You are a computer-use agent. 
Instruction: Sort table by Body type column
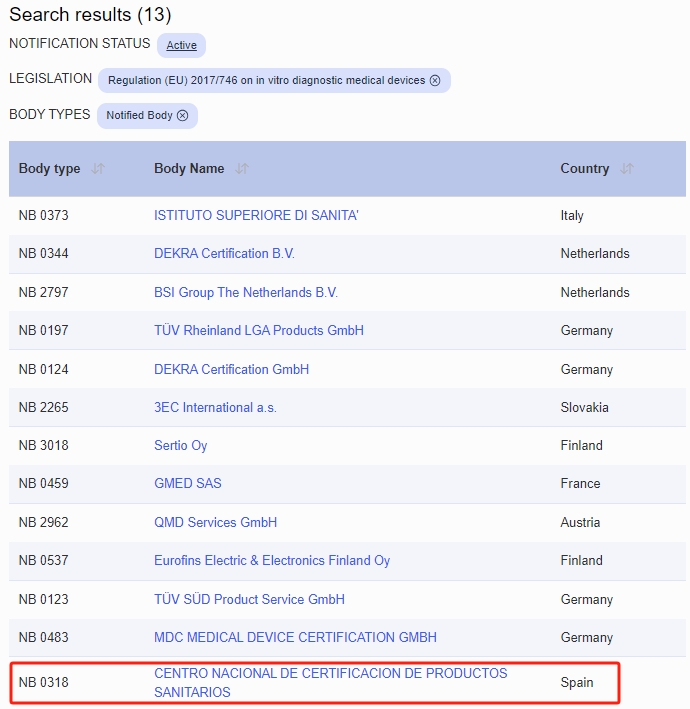point(98,169)
